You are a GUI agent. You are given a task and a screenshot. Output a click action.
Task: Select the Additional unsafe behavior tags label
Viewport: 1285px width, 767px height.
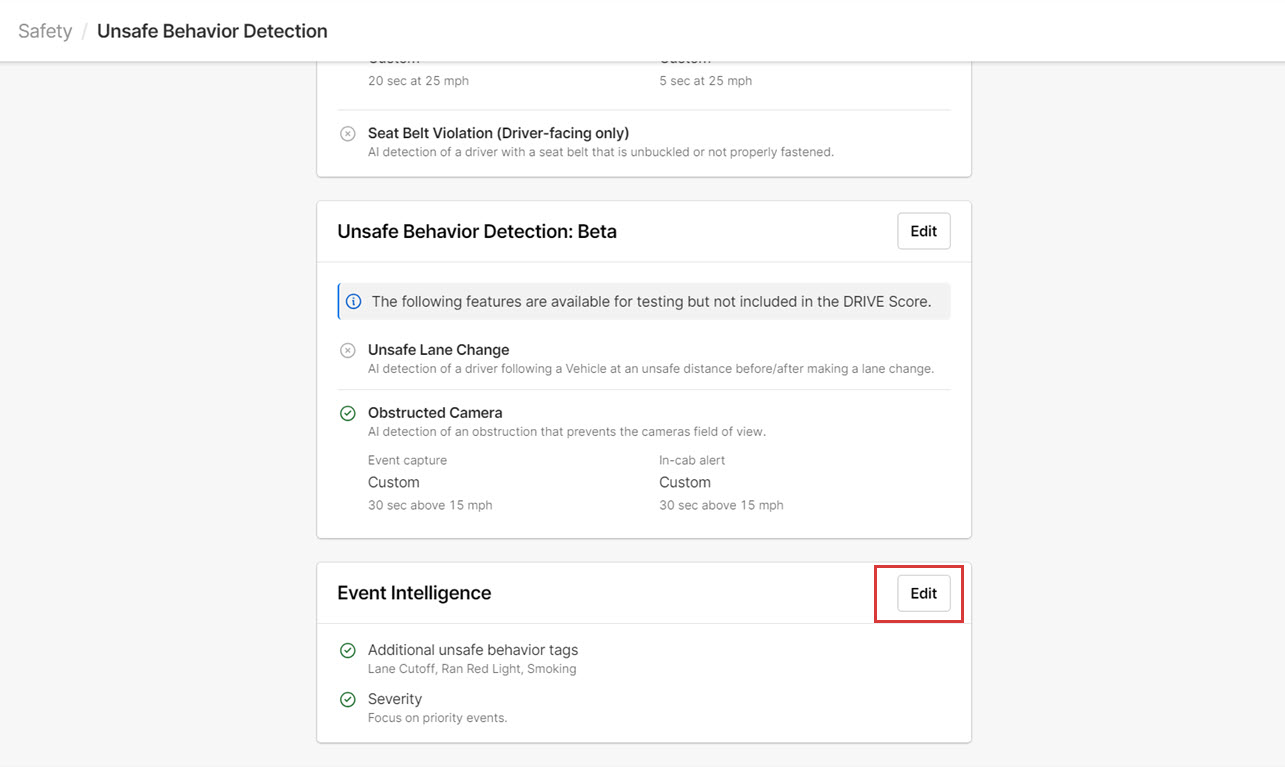[x=473, y=650]
